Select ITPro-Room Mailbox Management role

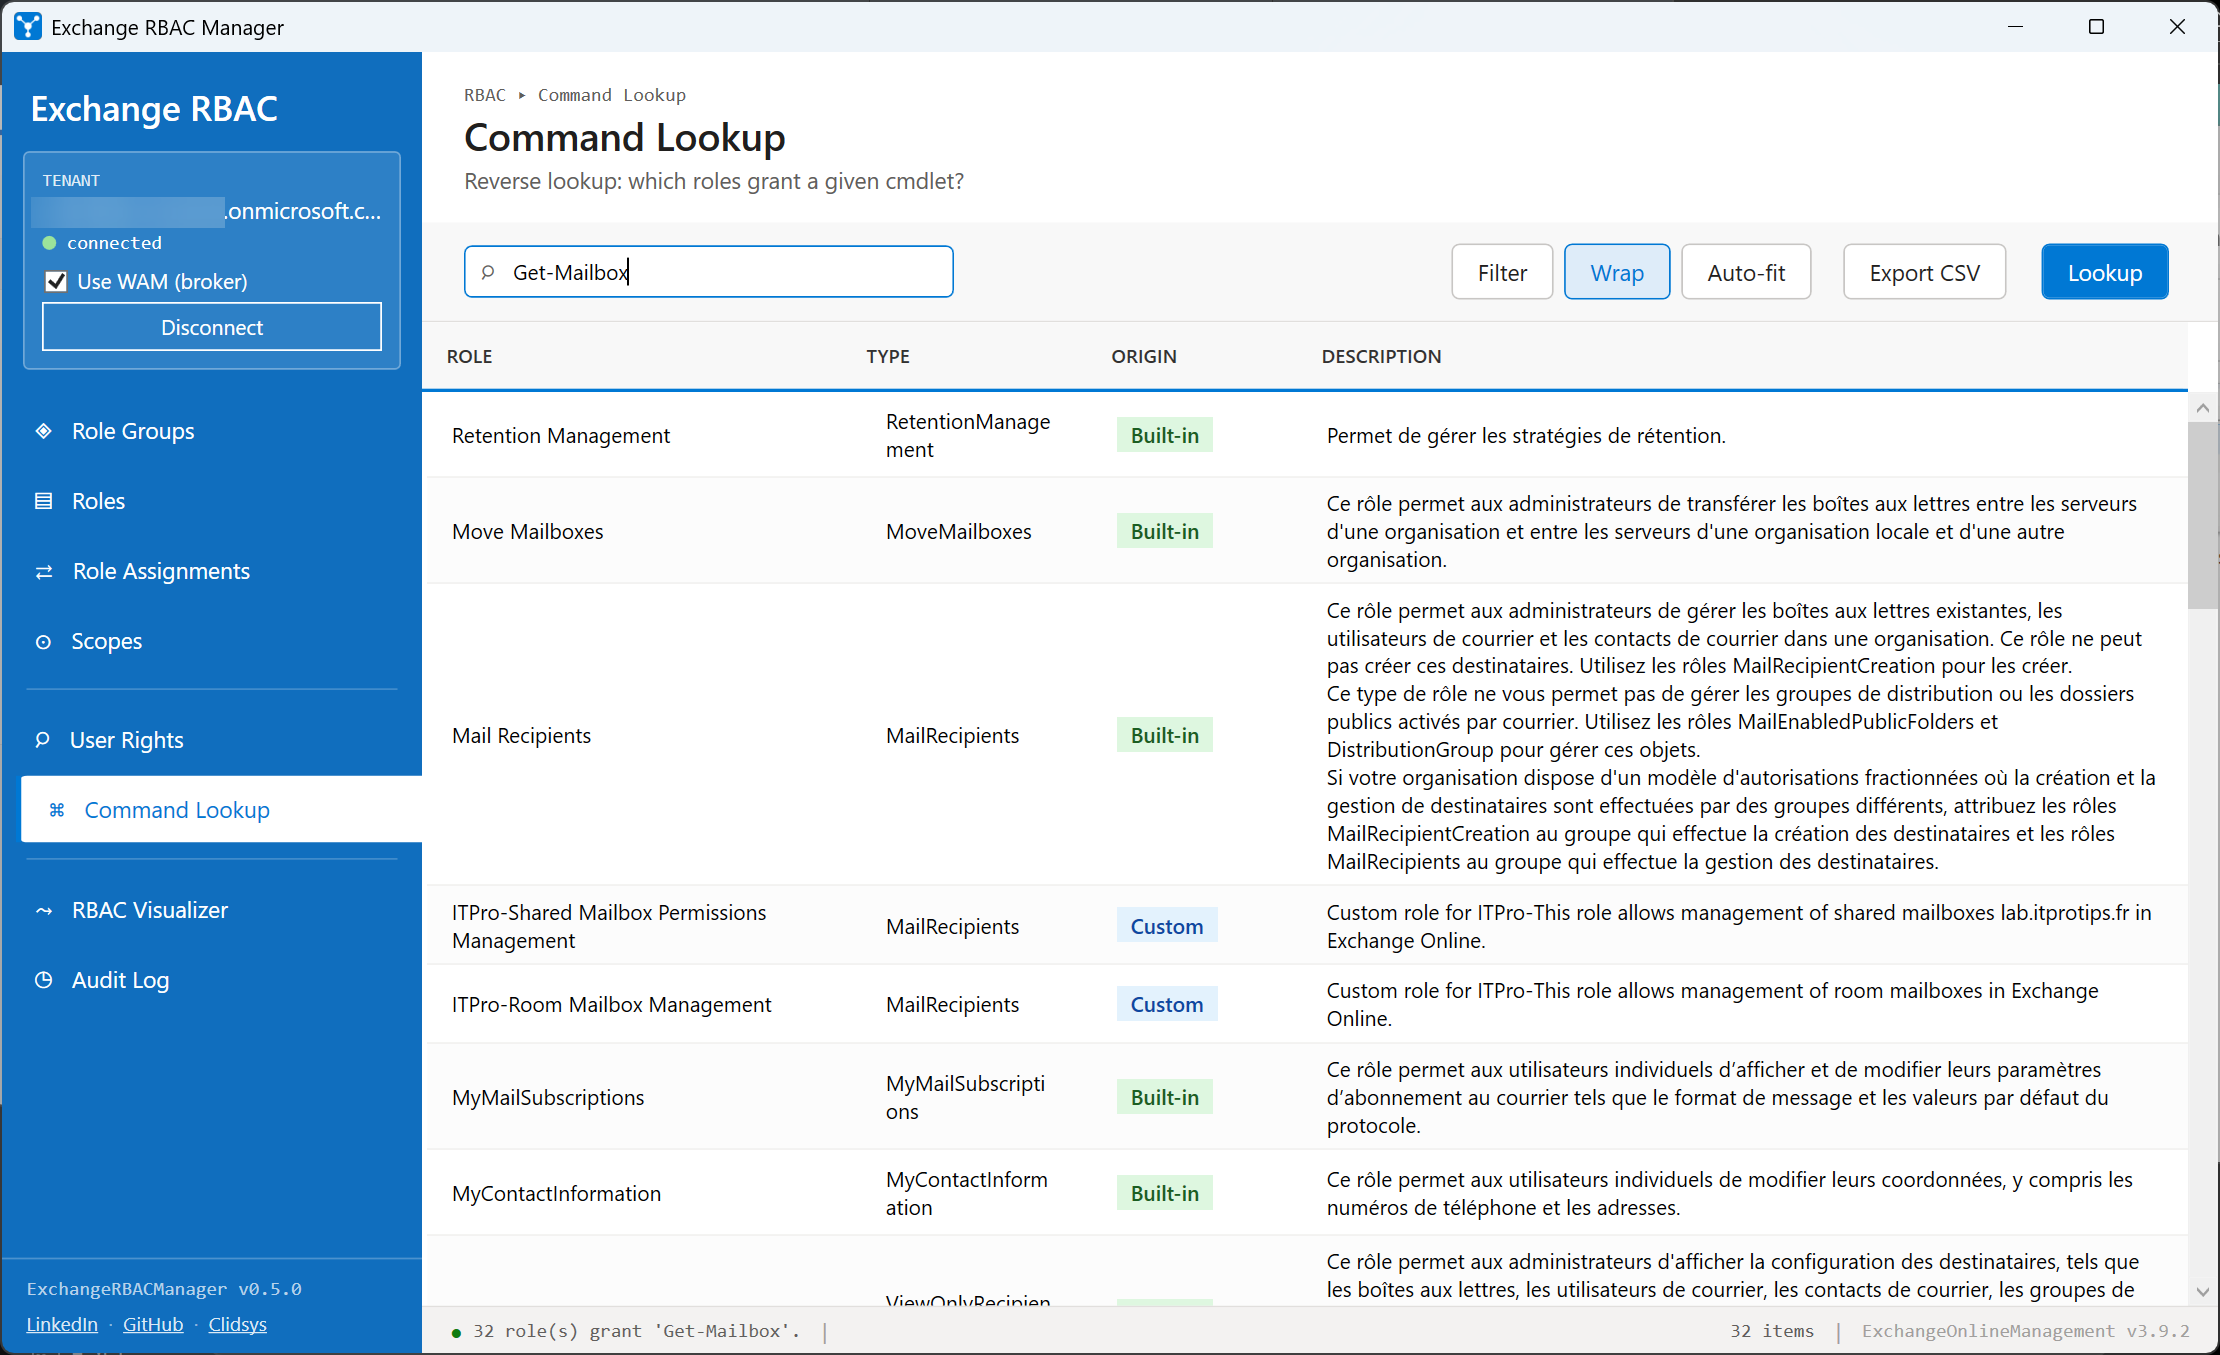tap(1305, 1004)
